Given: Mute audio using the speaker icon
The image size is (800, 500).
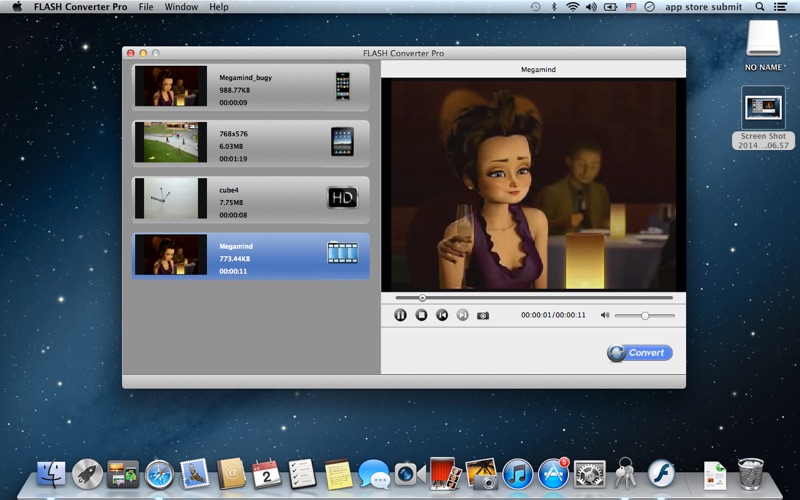Looking at the screenshot, I should coord(604,315).
